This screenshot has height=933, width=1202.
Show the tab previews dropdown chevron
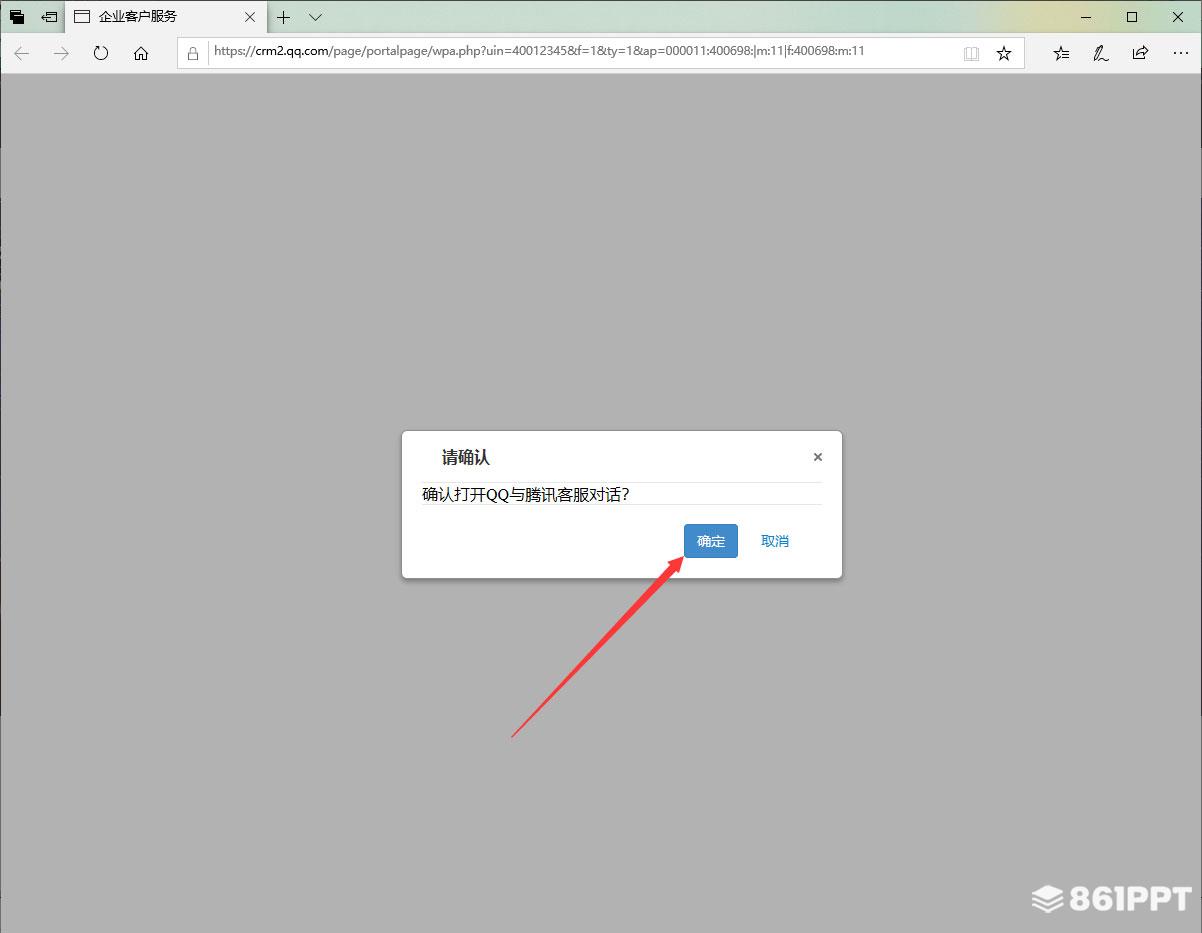(x=315, y=17)
